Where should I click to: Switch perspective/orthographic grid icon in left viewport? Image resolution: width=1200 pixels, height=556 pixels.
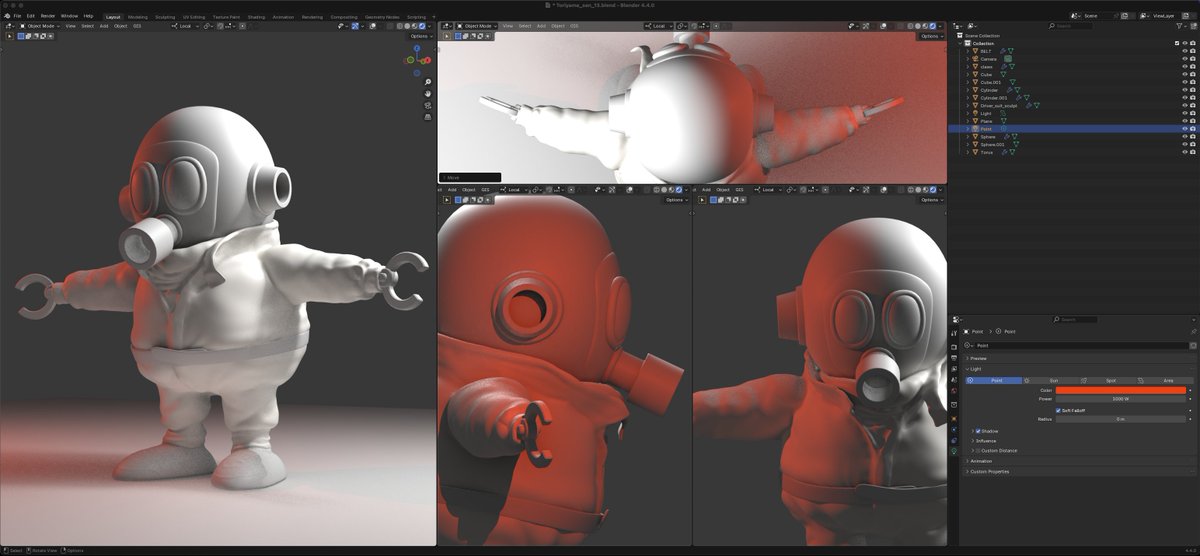click(x=428, y=116)
